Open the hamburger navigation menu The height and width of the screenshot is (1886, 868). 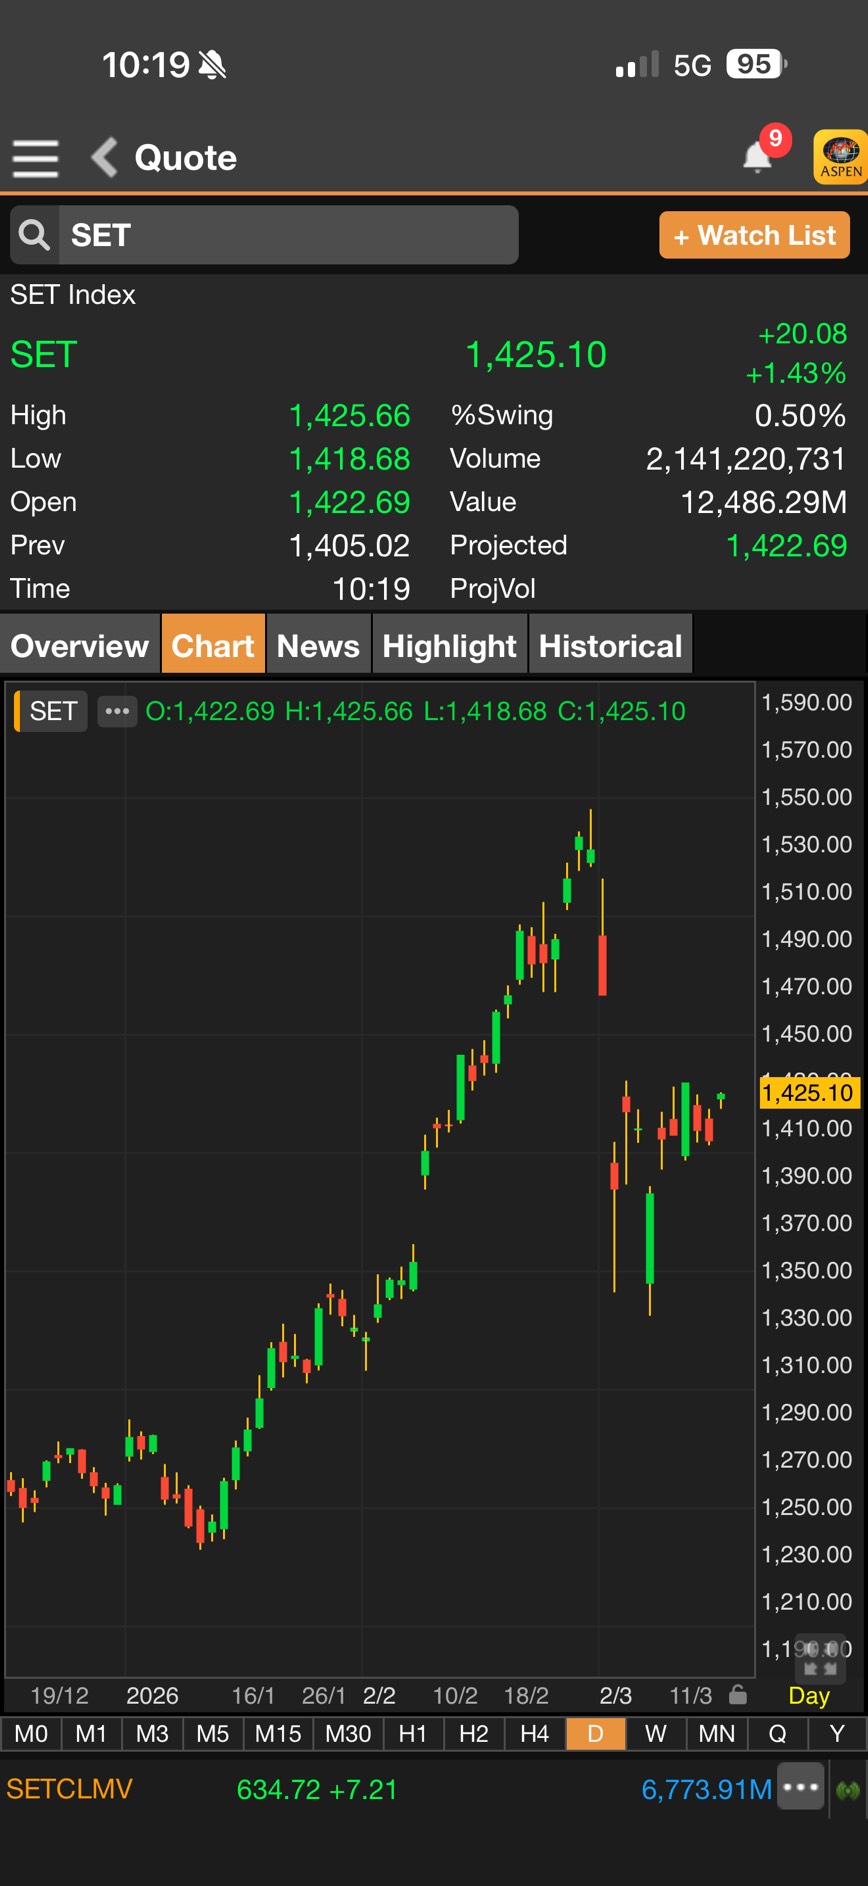click(35, 158)
